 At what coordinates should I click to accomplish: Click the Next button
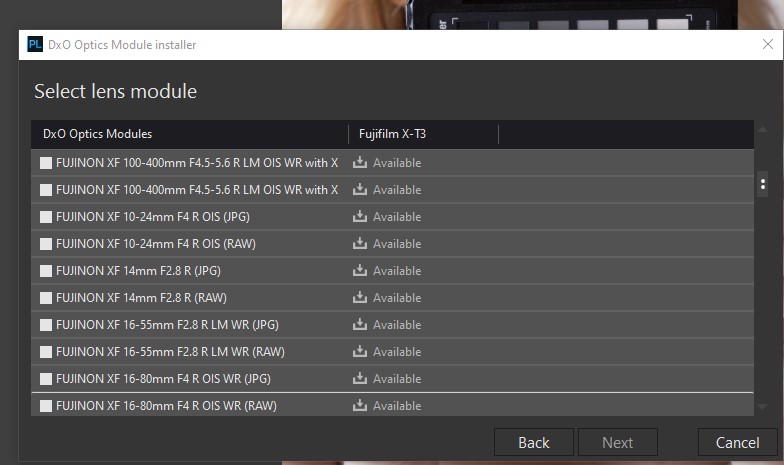click(618, 442)
